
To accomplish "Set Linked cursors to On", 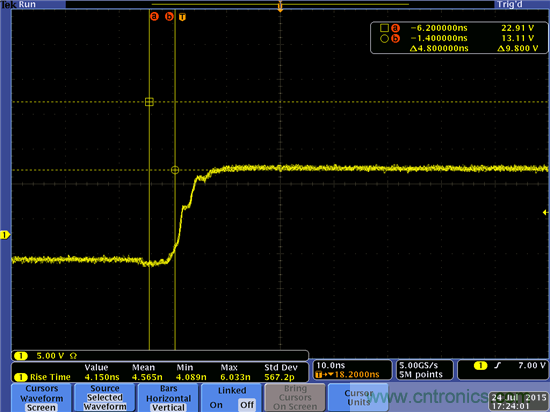I will point(216,405).
